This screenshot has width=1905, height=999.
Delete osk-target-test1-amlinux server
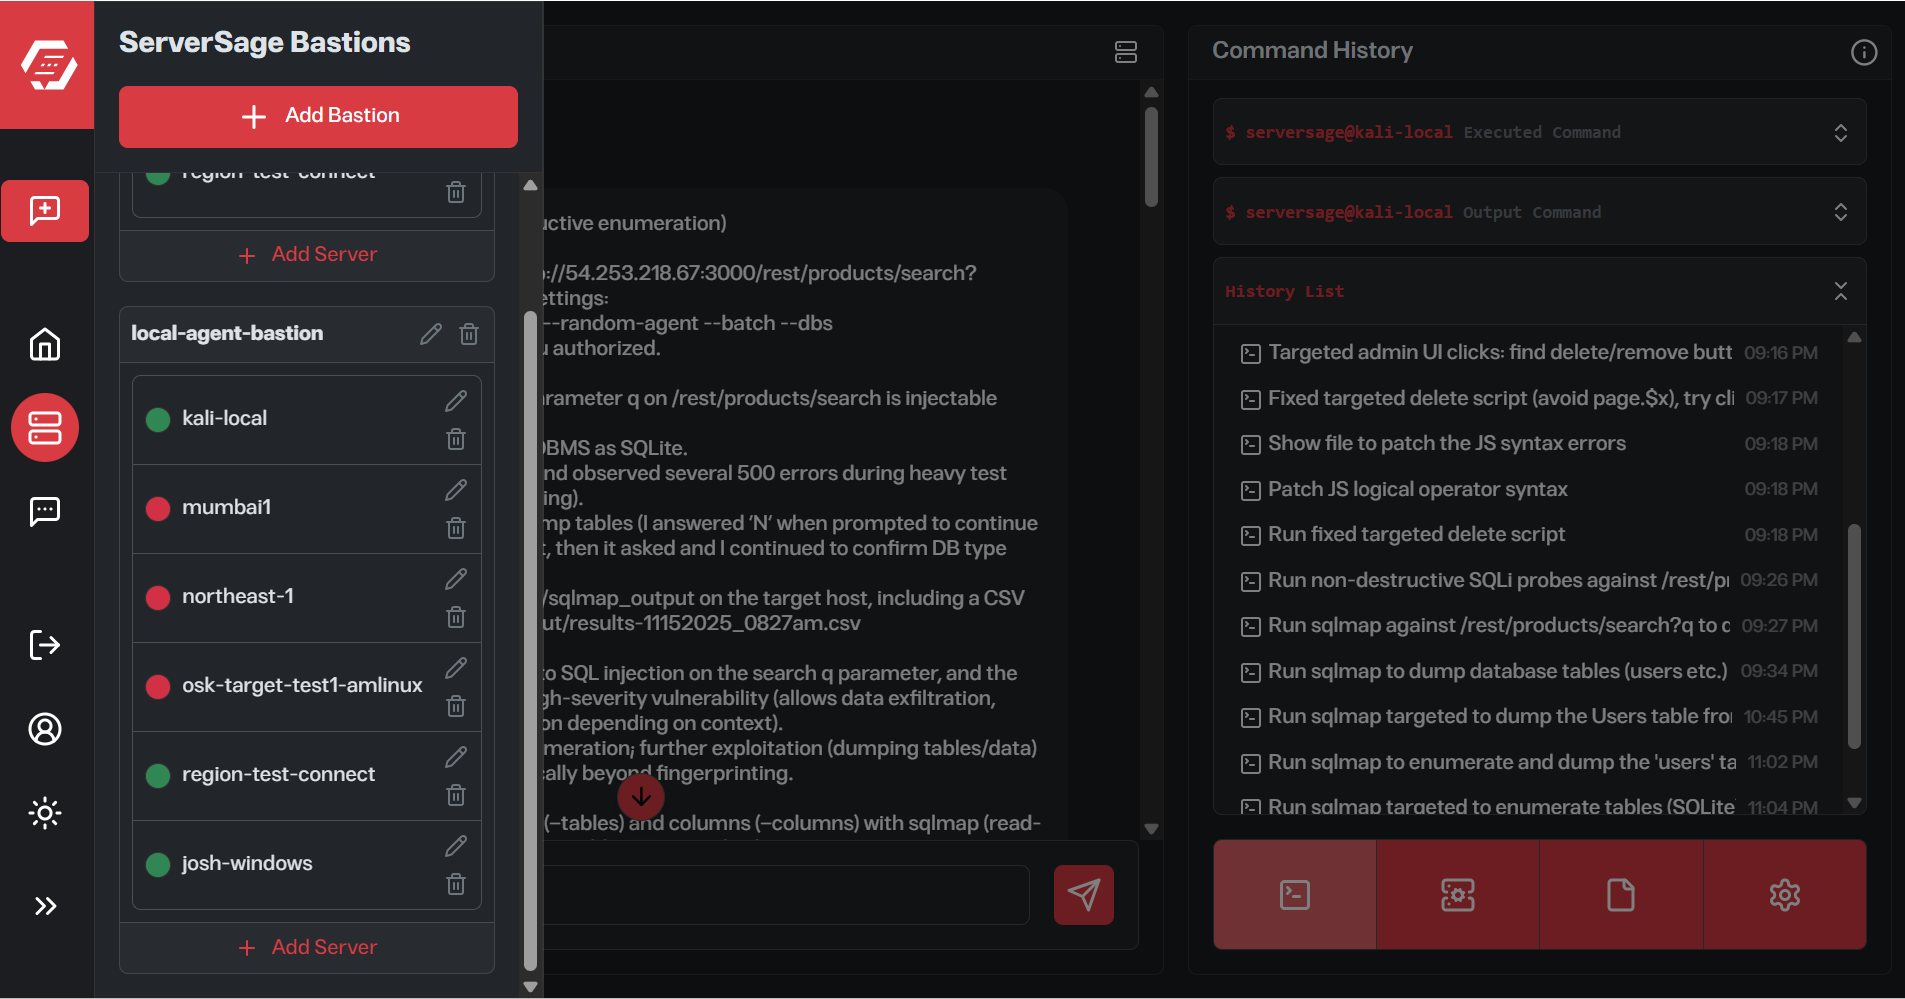tap(456, 706)
